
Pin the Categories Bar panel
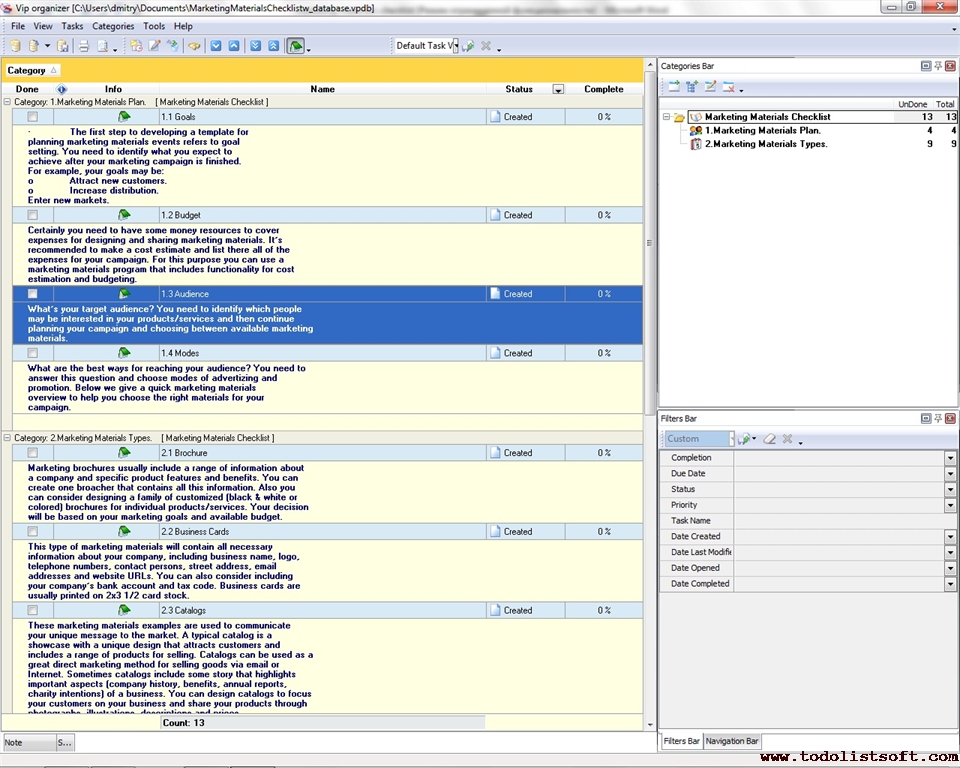[937, 66]
